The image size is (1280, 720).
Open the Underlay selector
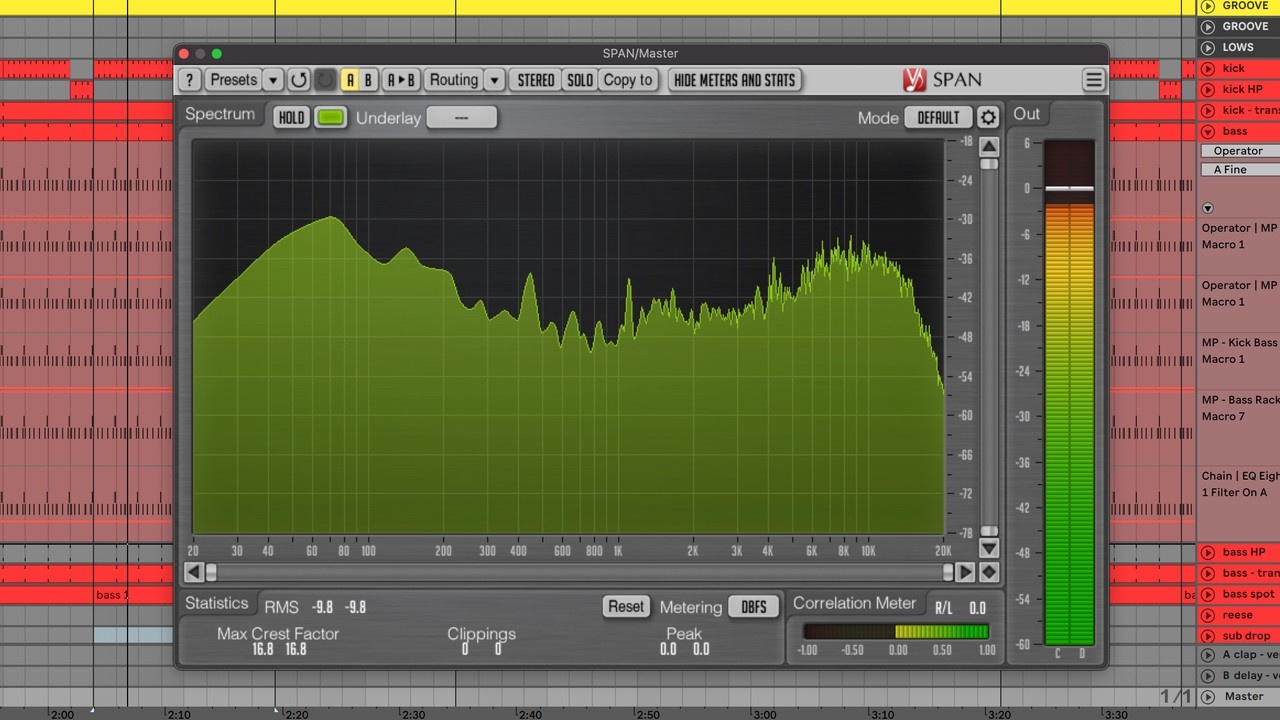coord(461,117)
